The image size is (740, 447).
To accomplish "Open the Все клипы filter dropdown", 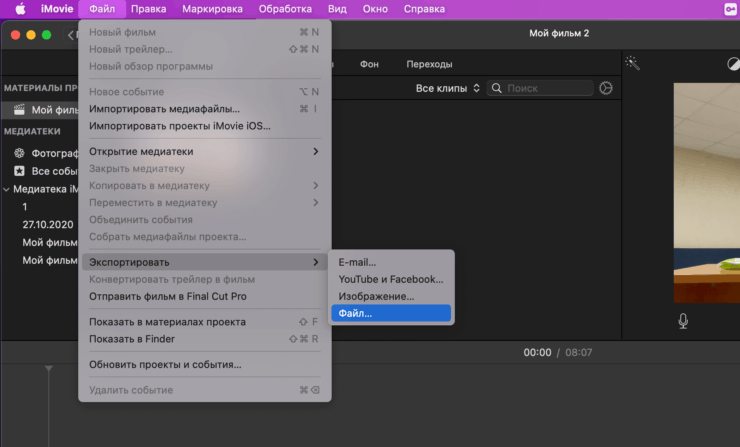I will click(448, 88).
